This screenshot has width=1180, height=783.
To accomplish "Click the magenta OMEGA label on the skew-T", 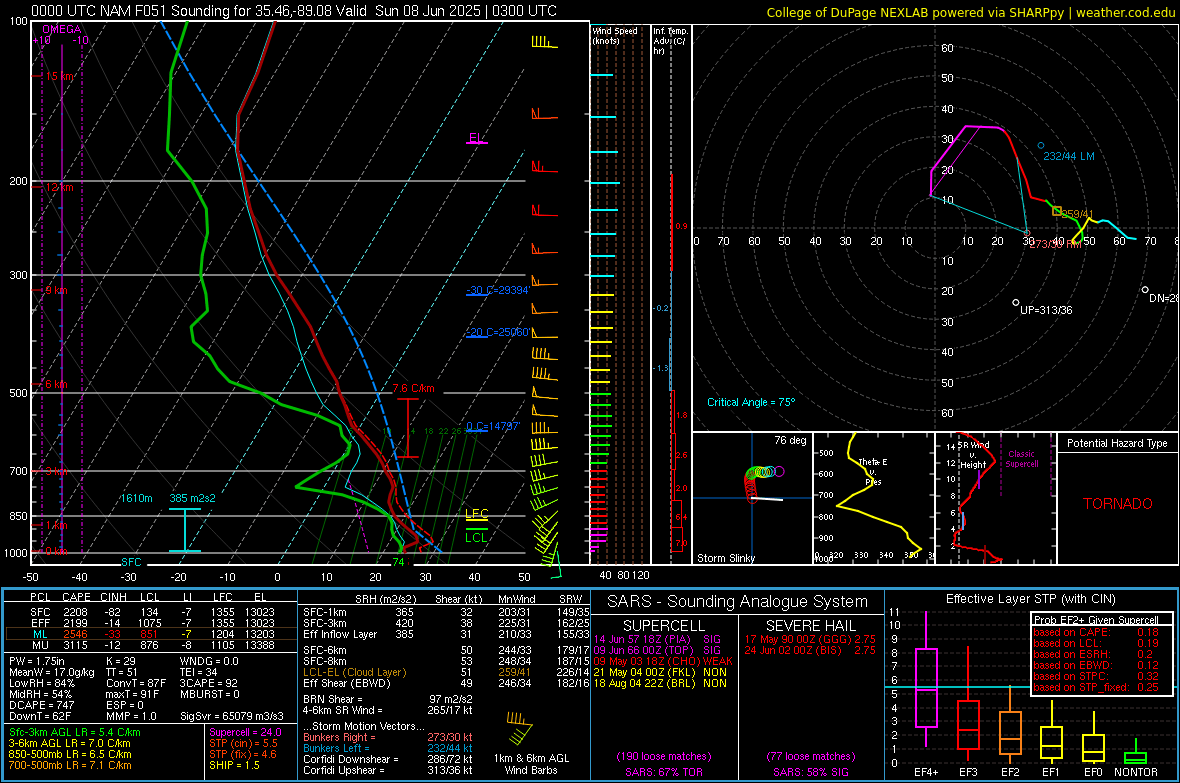I will tap(62, 29).
